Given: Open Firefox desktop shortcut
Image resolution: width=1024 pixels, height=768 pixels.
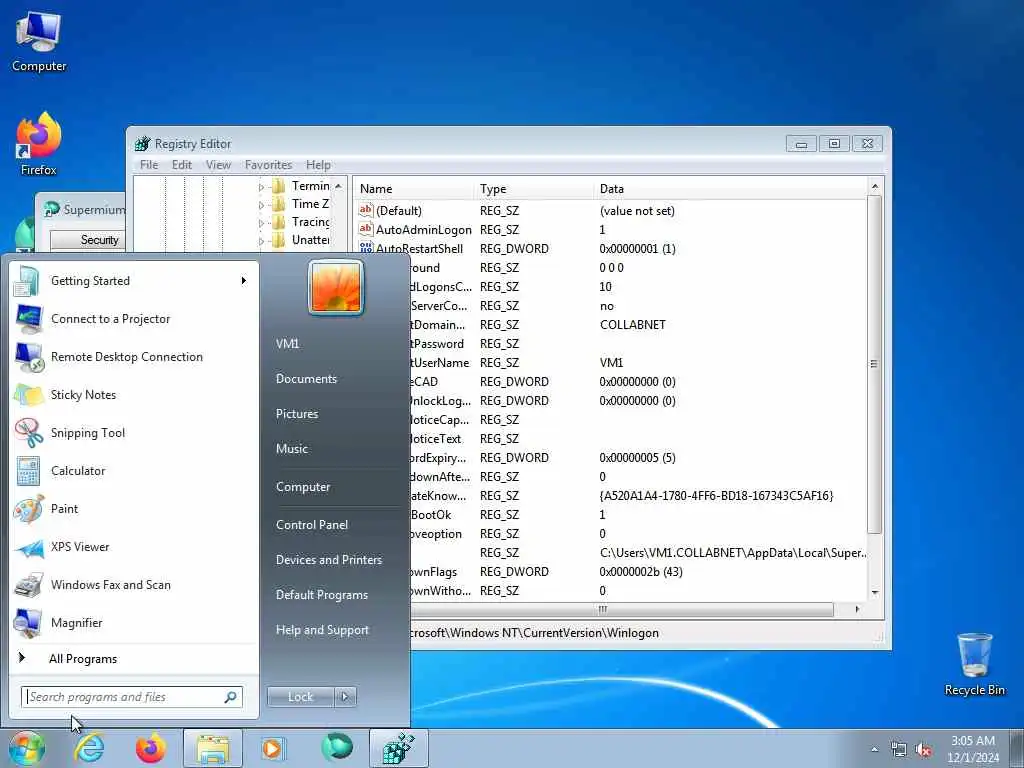Looking at the screenshot, I should point(39,144).
